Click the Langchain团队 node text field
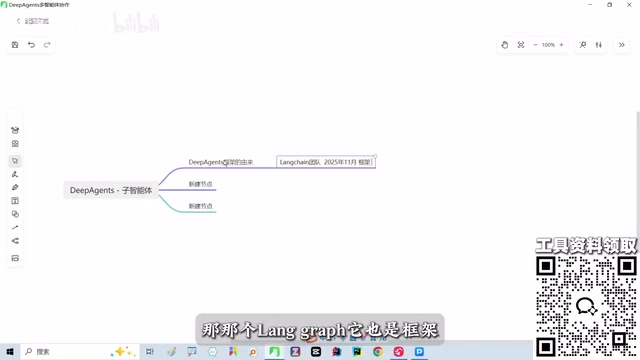 [x=326, y=162]
